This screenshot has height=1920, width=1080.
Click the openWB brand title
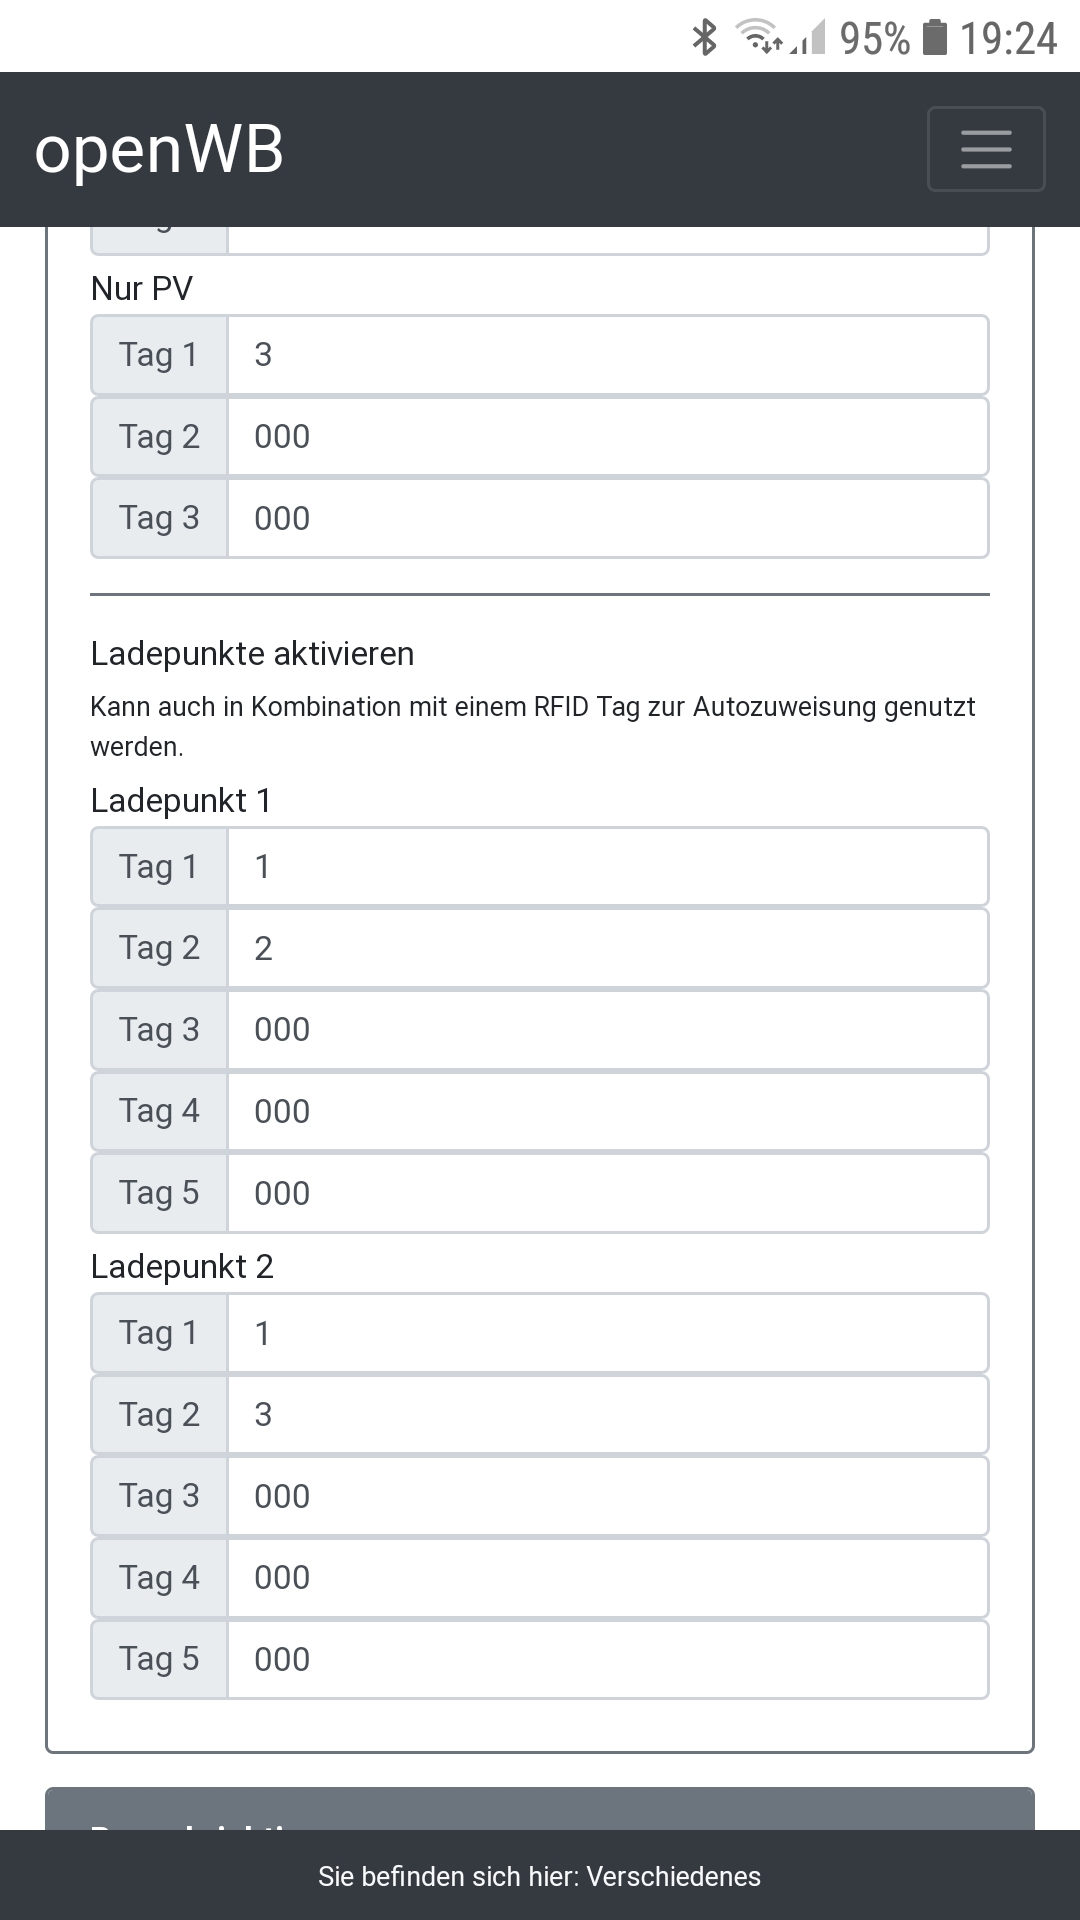159,150
